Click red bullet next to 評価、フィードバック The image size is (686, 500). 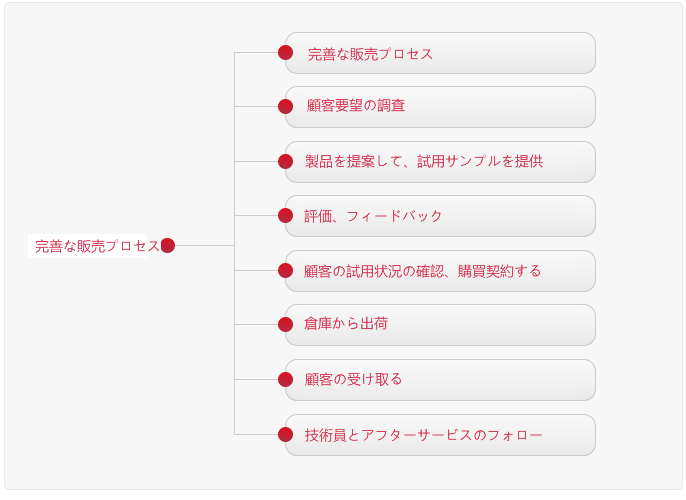tap(285, 215)
